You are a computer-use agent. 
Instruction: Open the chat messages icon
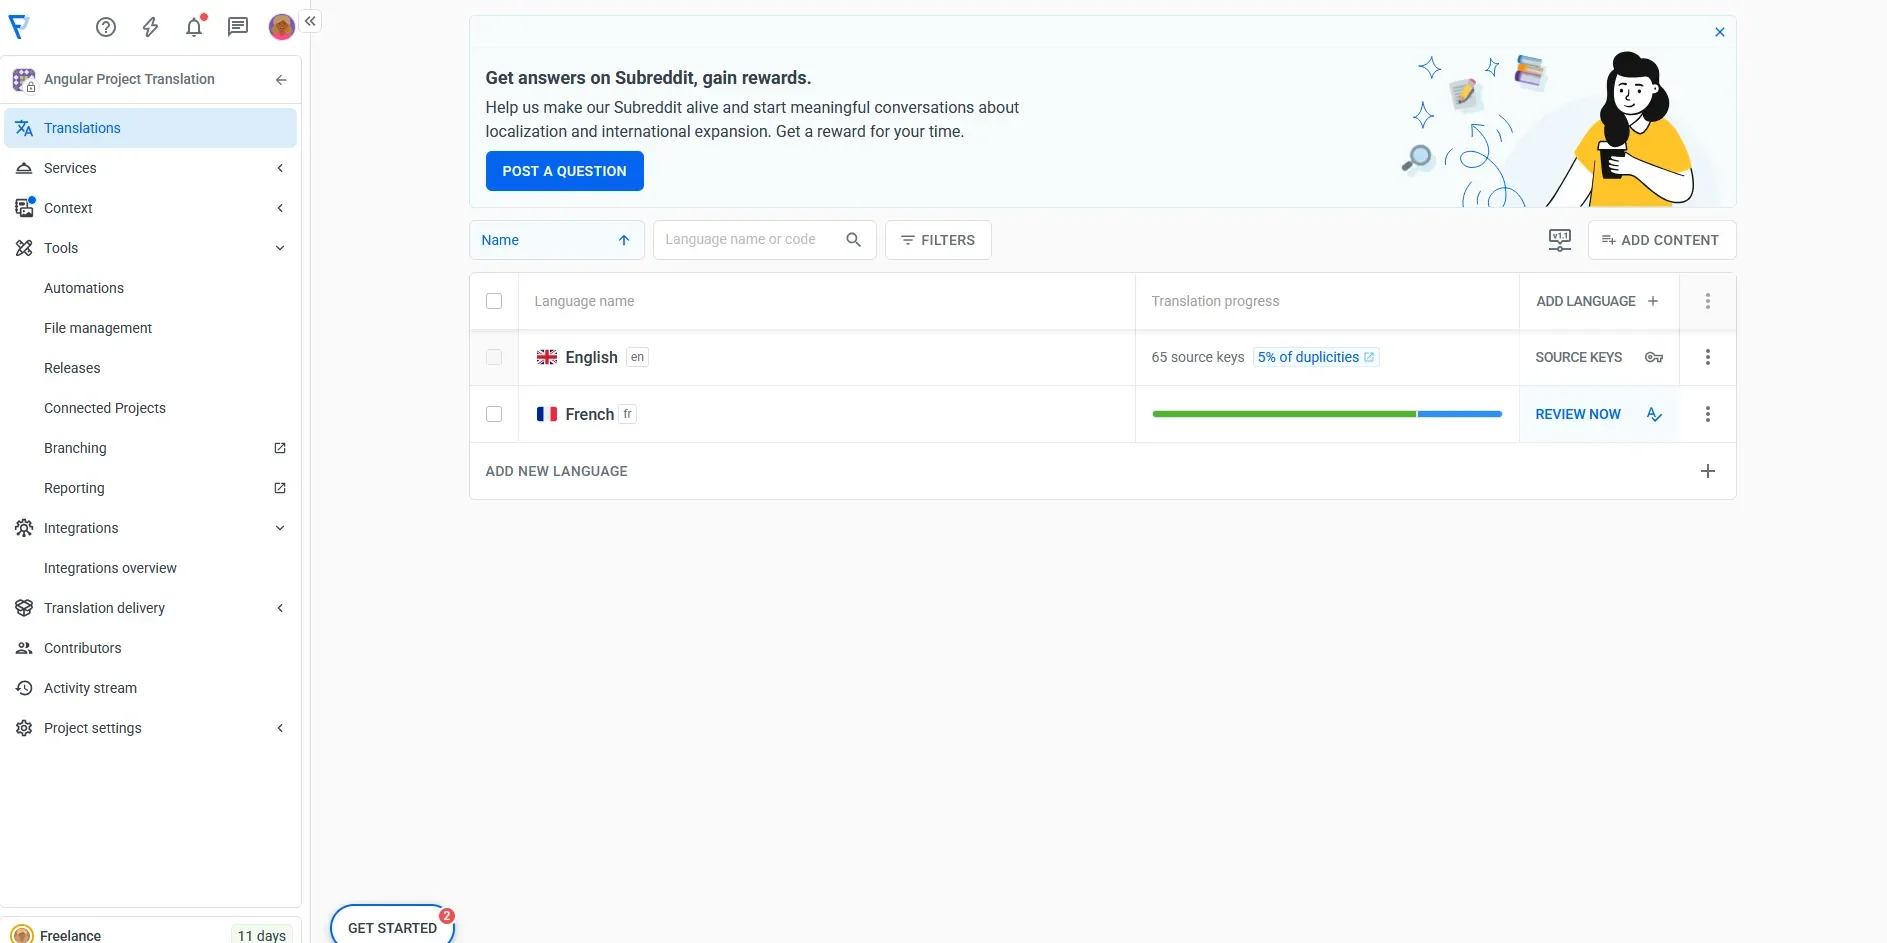(237, 27)
